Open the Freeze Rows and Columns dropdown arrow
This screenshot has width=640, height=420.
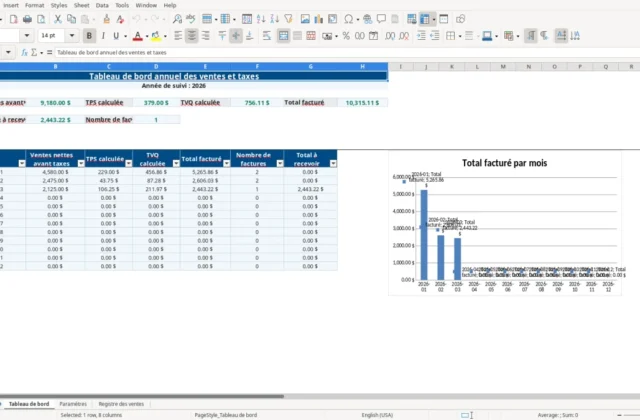(433, 19)
